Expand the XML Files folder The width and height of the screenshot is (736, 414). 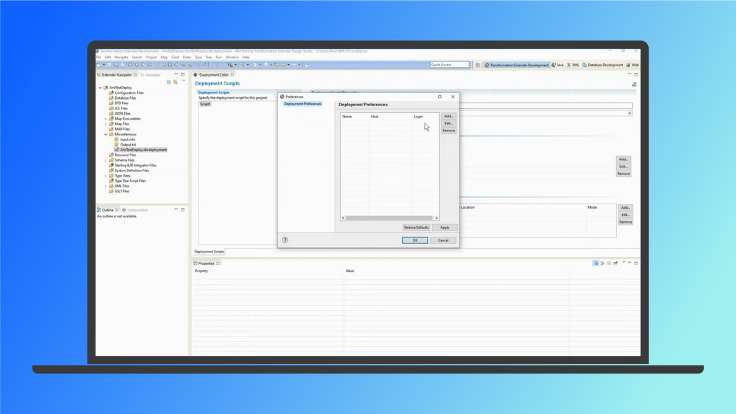coord(106,186)
